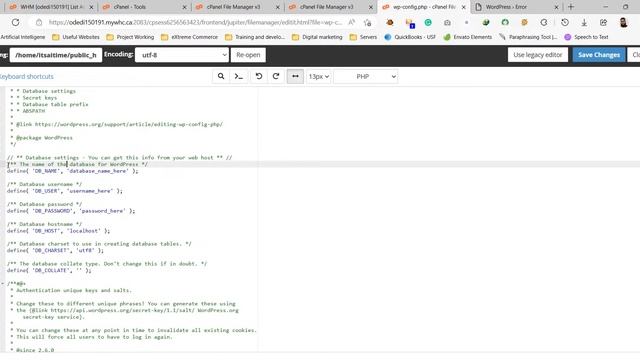The width and height of the screenshot is (640, 360).
Task: Open the PHP language mode dropdown
Action: (366, 76)
